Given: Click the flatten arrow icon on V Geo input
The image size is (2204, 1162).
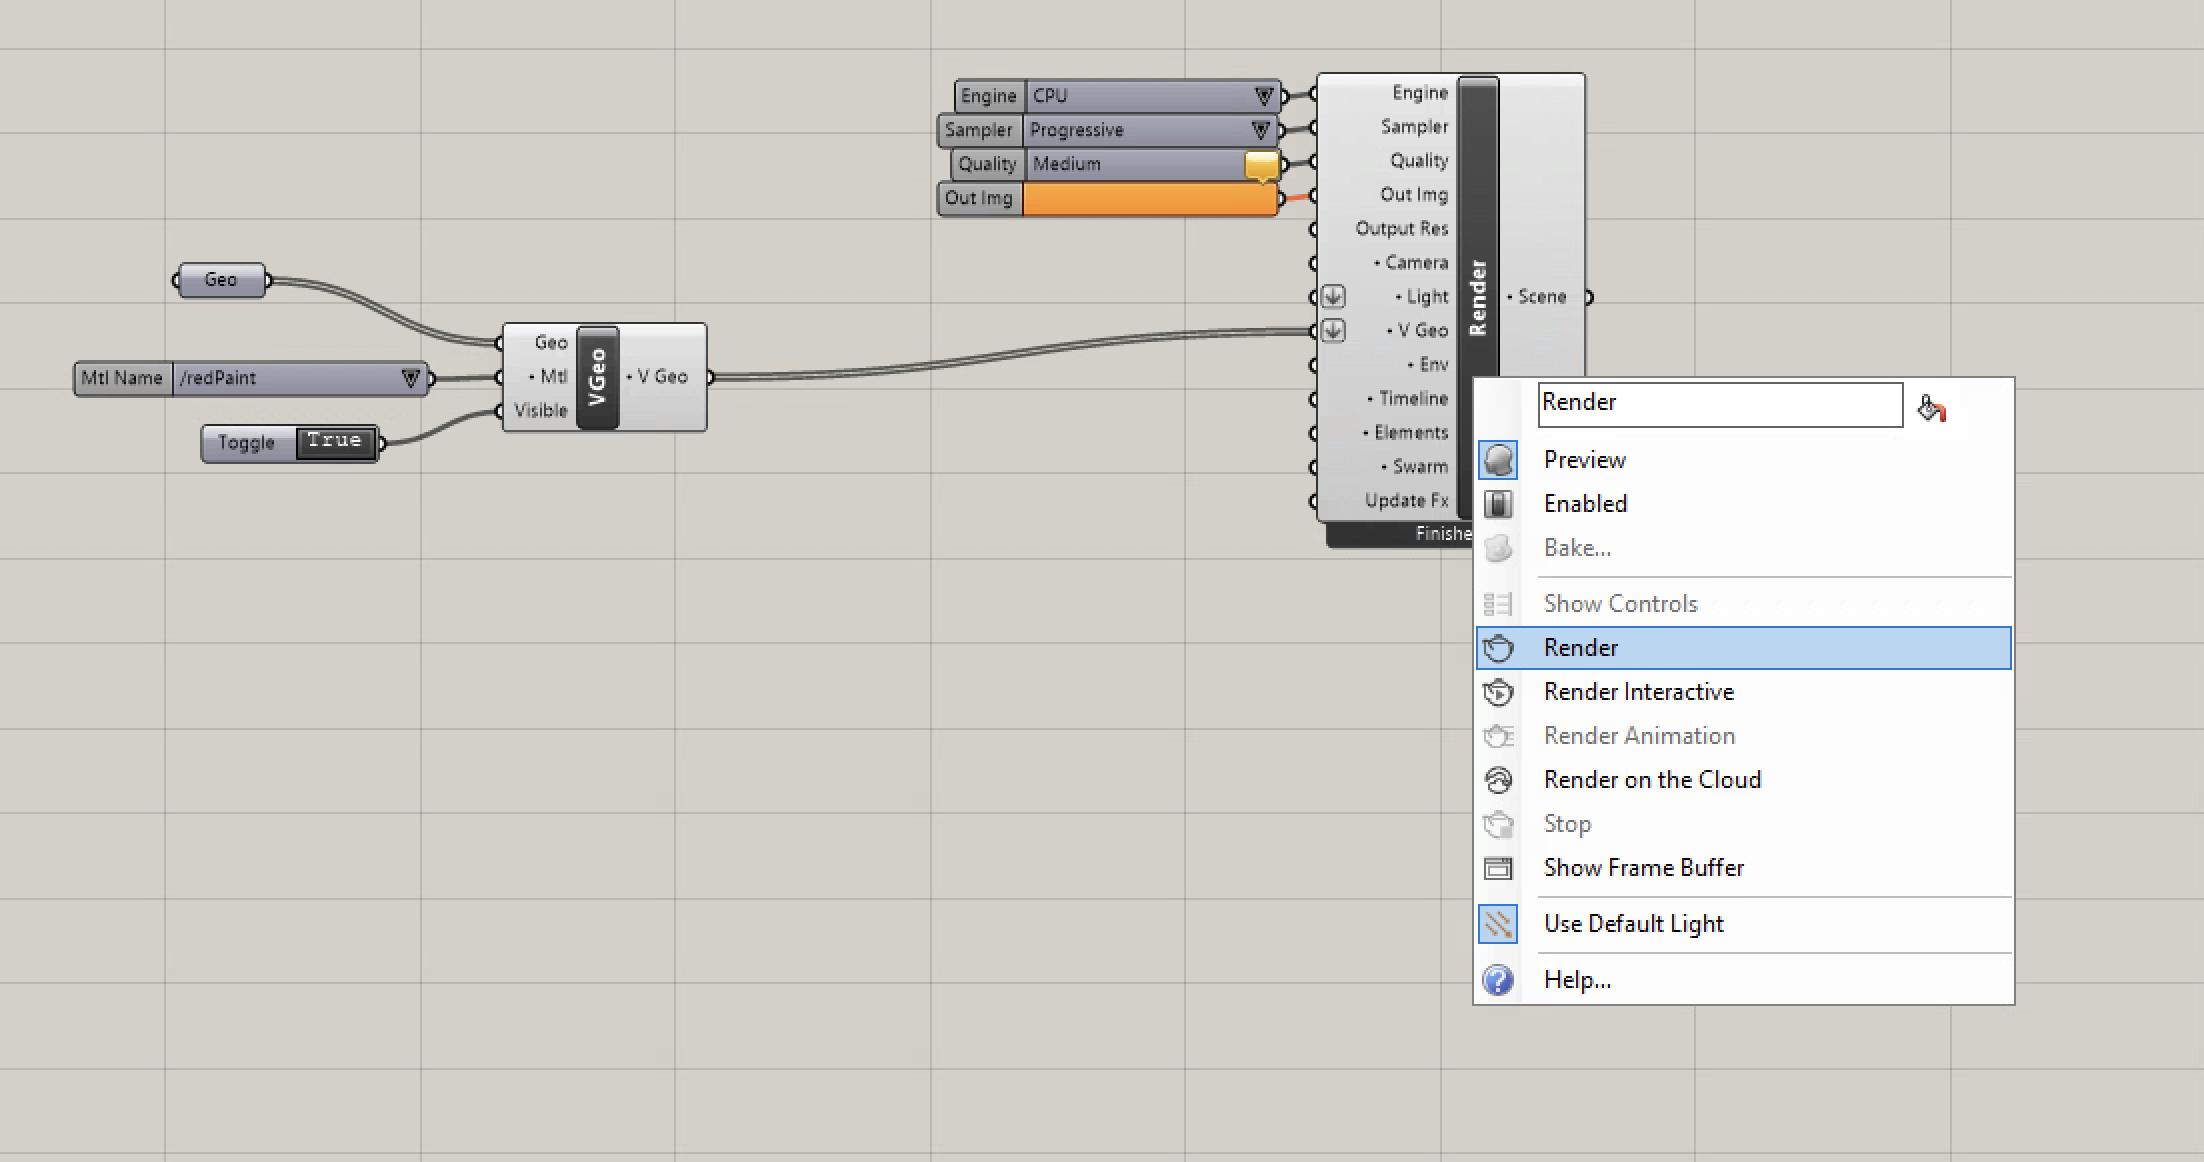Looking at the screenshot, I should coord(1333,331).
